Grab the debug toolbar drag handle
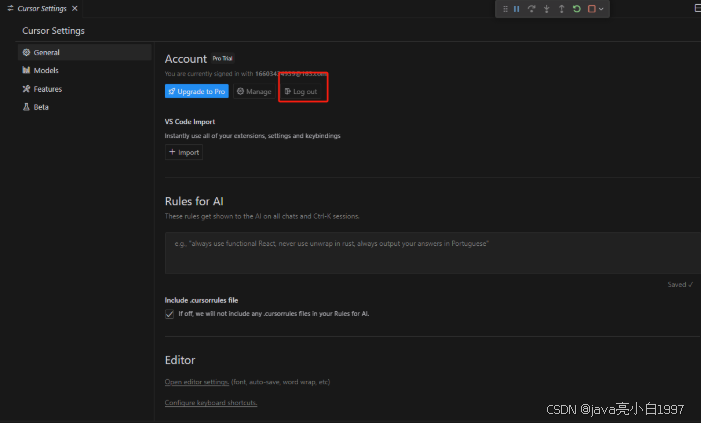This screenshot has height=423, width=701. point(505,9)
